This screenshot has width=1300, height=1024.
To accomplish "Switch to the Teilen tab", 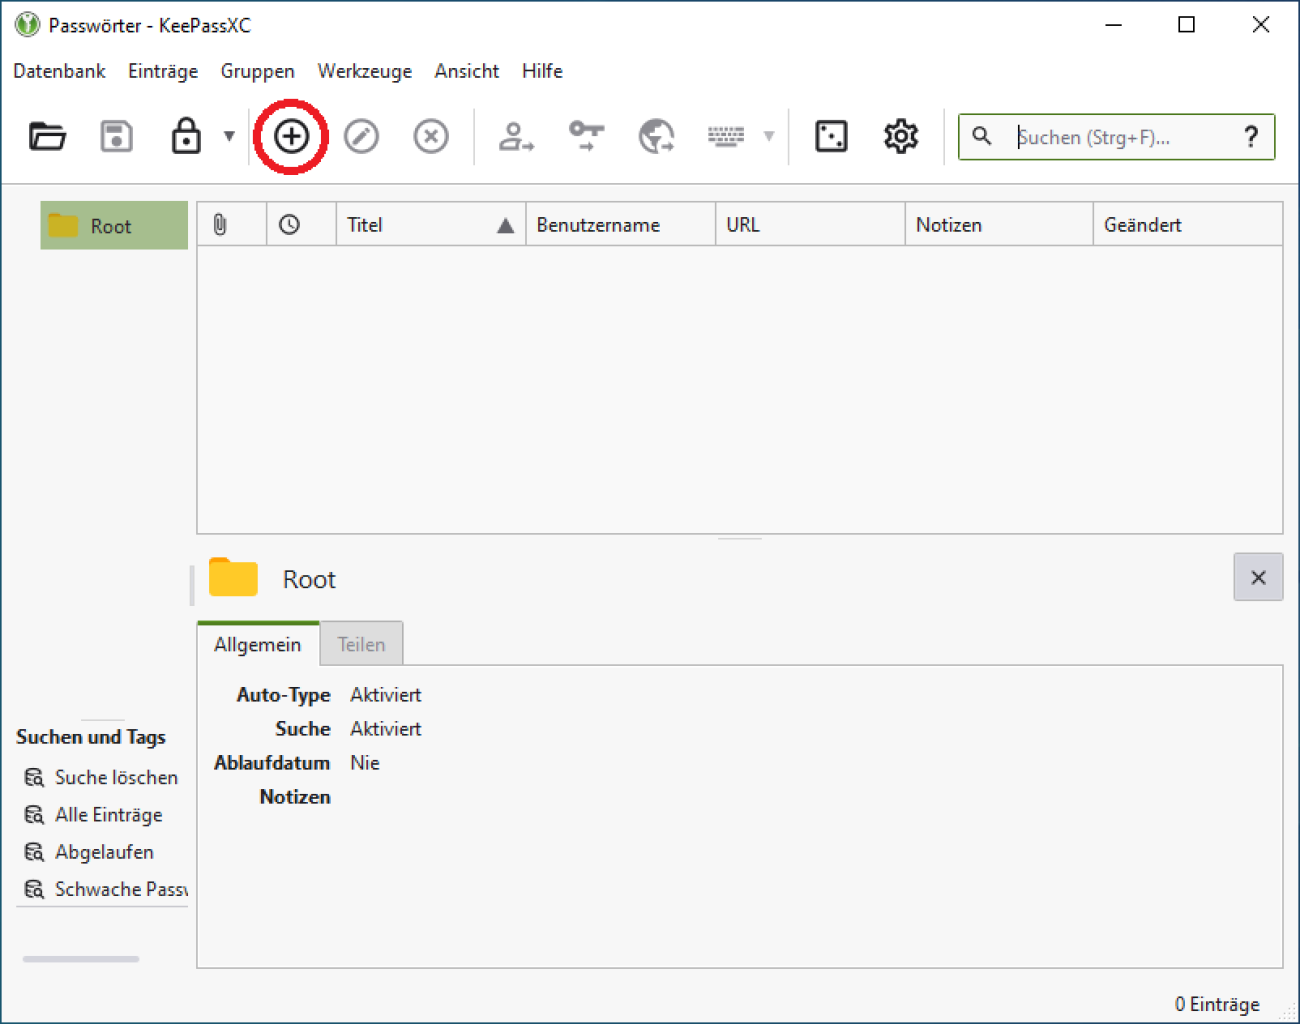I will [361, 644].
